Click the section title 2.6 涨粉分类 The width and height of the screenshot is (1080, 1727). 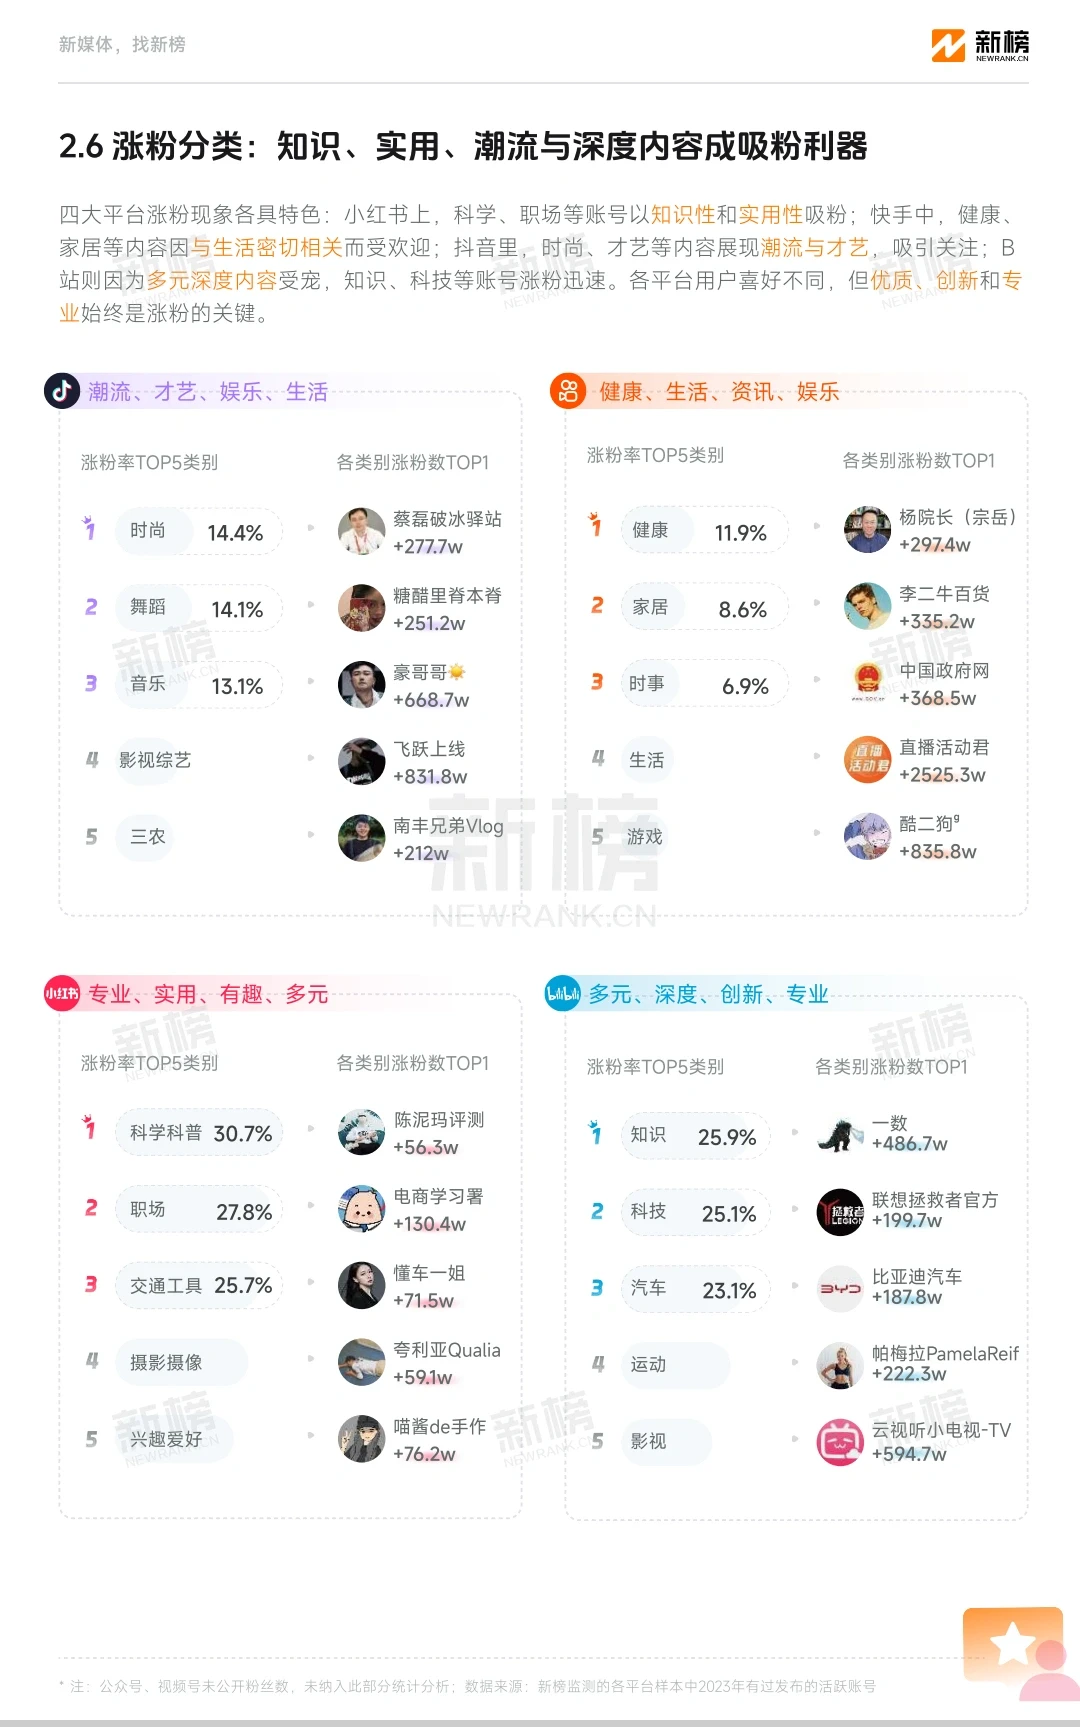(462, 146)
